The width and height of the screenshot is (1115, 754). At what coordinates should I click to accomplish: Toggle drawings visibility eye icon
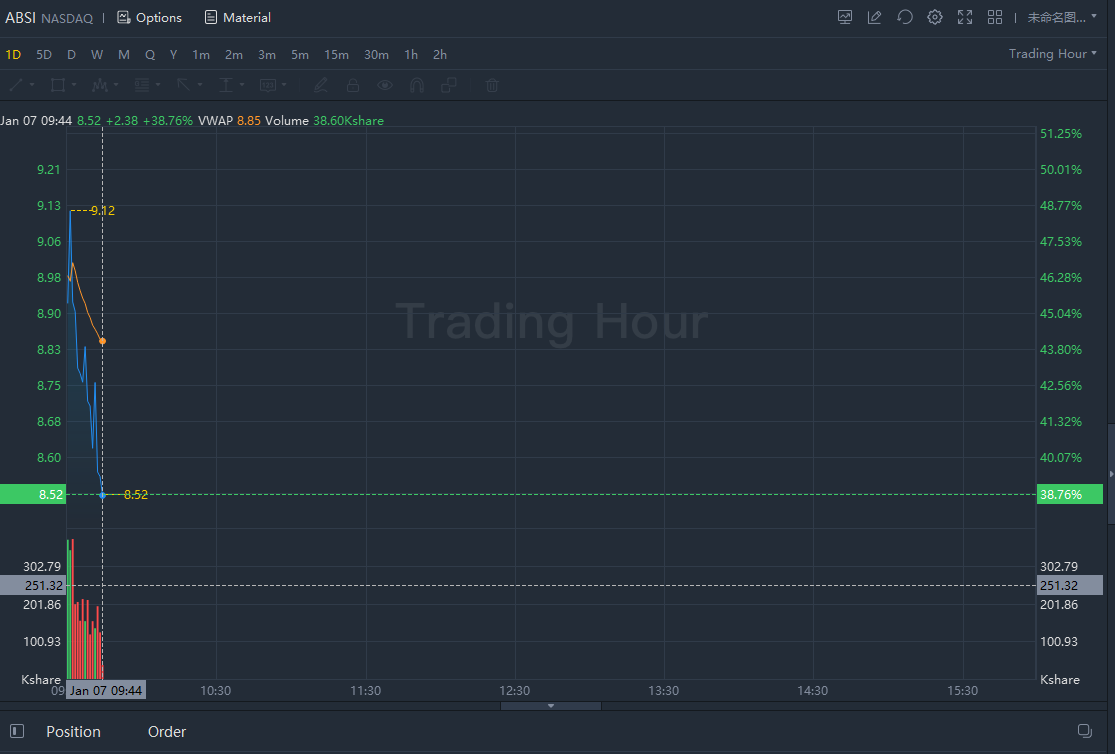point(385,85)
